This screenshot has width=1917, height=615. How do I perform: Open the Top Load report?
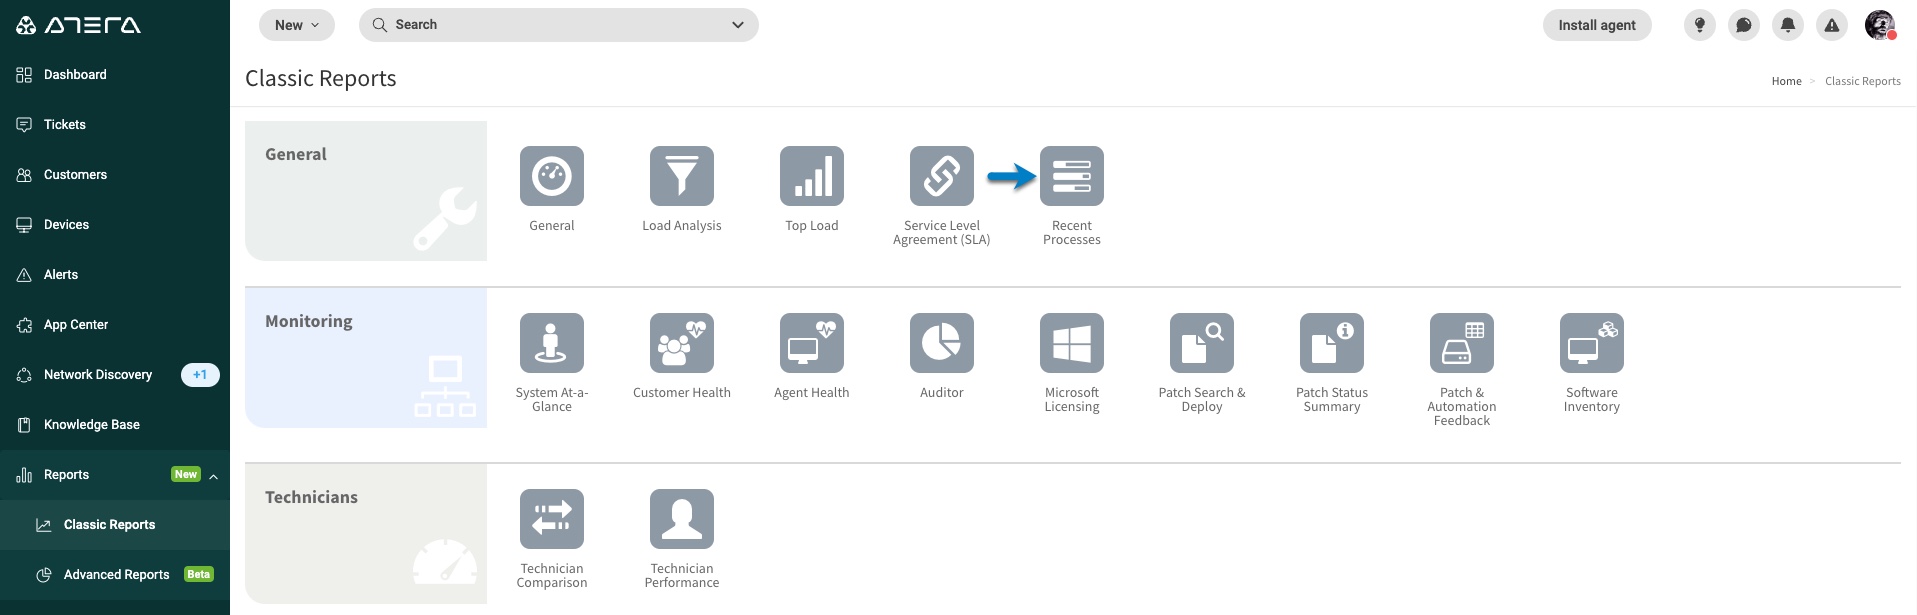(x=811, y=176)
